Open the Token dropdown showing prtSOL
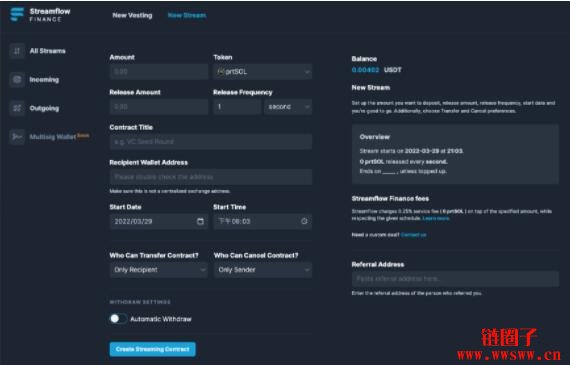Screen dimensions: 570x365 click(x=262, y=72)
